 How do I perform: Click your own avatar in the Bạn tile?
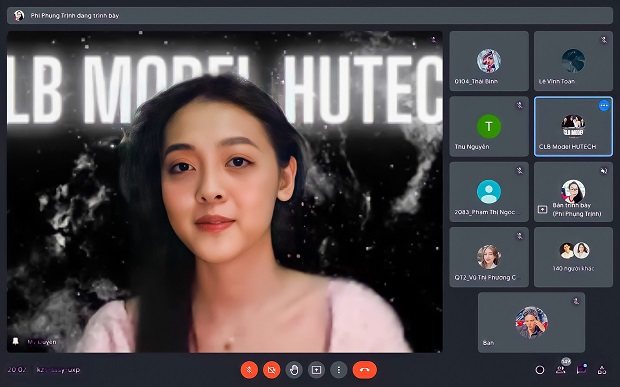pos(531,322)
